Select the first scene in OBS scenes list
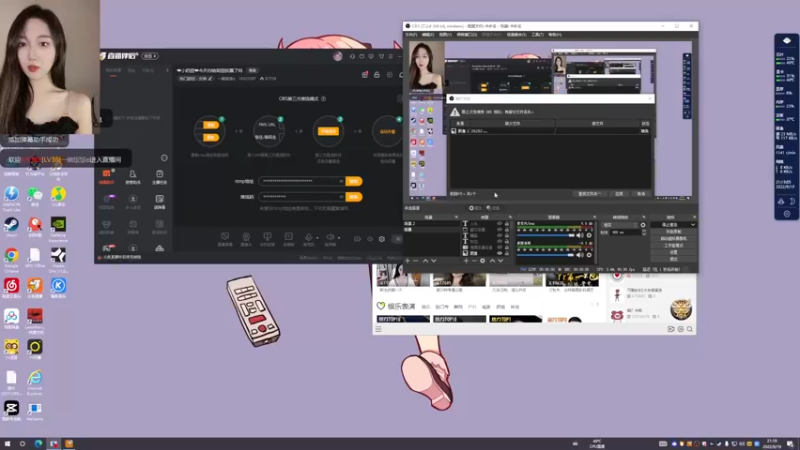 [432, 223]
